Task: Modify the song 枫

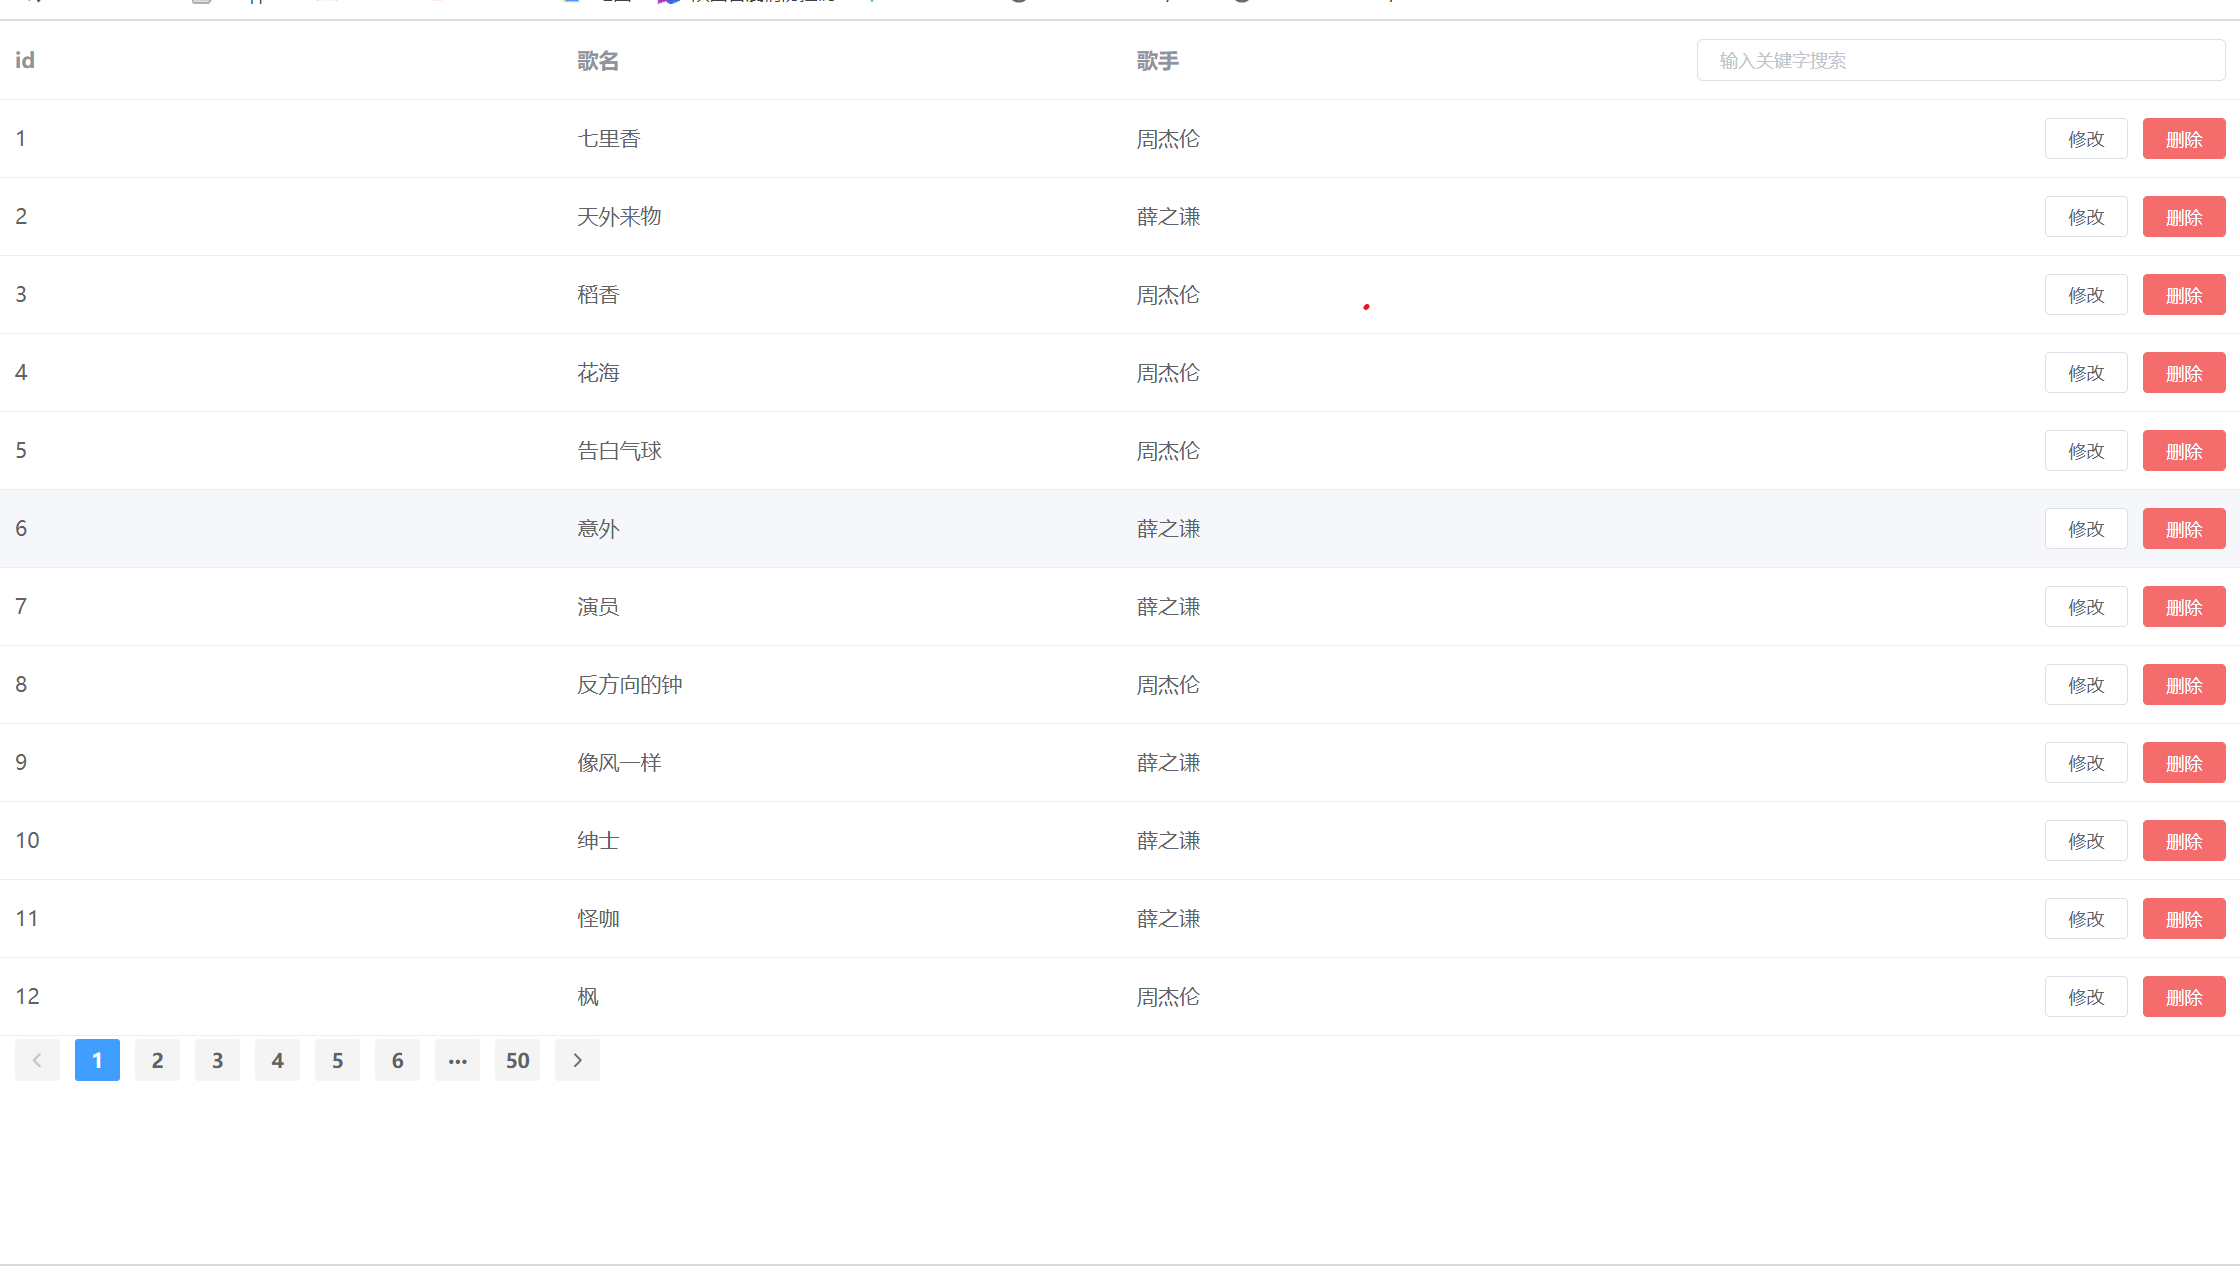Action: click(2086, 997)
